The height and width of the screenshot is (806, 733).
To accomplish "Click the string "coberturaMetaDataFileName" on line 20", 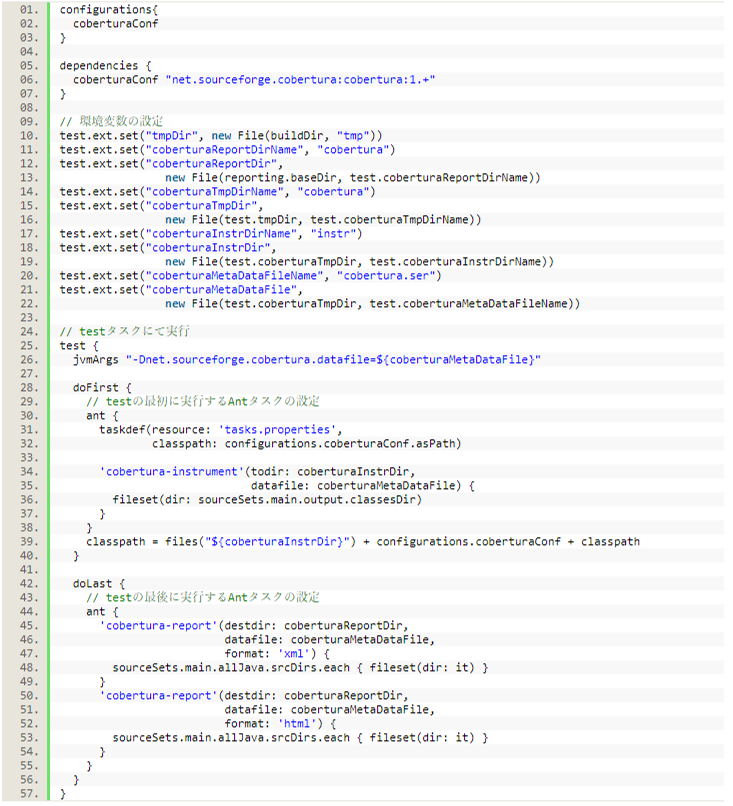I will (234, 276).
